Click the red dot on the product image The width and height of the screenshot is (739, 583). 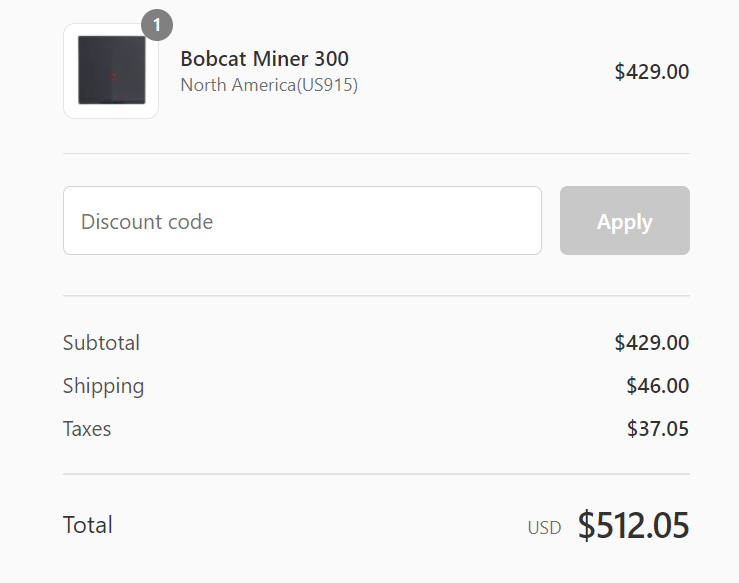coord(112,77)
